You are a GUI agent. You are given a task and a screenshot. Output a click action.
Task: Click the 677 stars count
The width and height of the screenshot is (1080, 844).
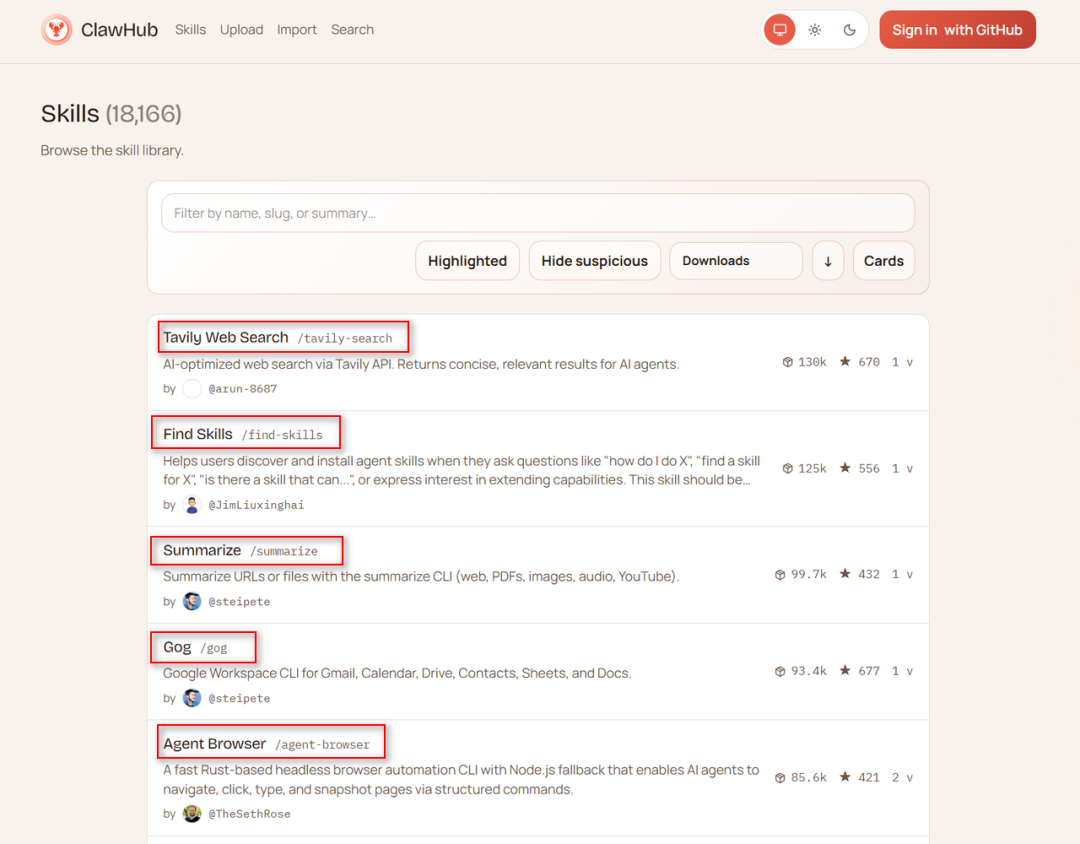tap(869, 670)
